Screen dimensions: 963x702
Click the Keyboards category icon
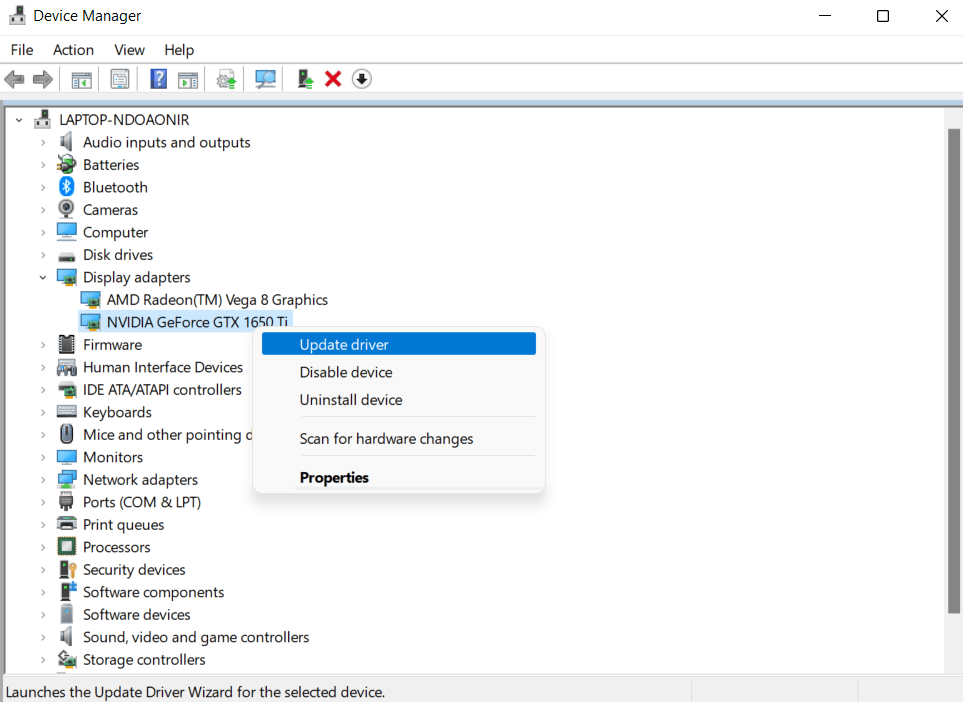[66, 411]
